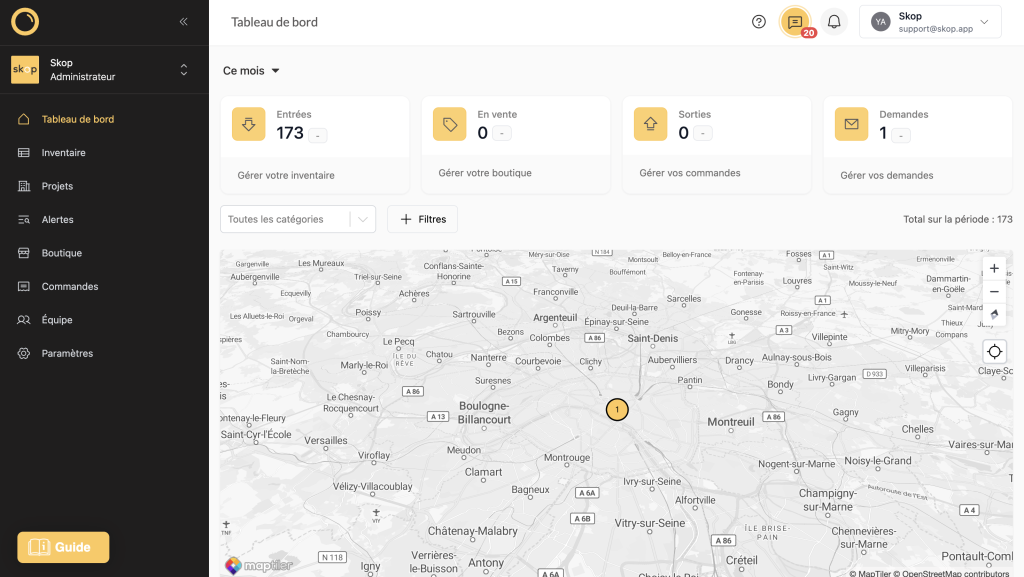
Task: Click the Filtres button
Action: (x=422, y=220)
